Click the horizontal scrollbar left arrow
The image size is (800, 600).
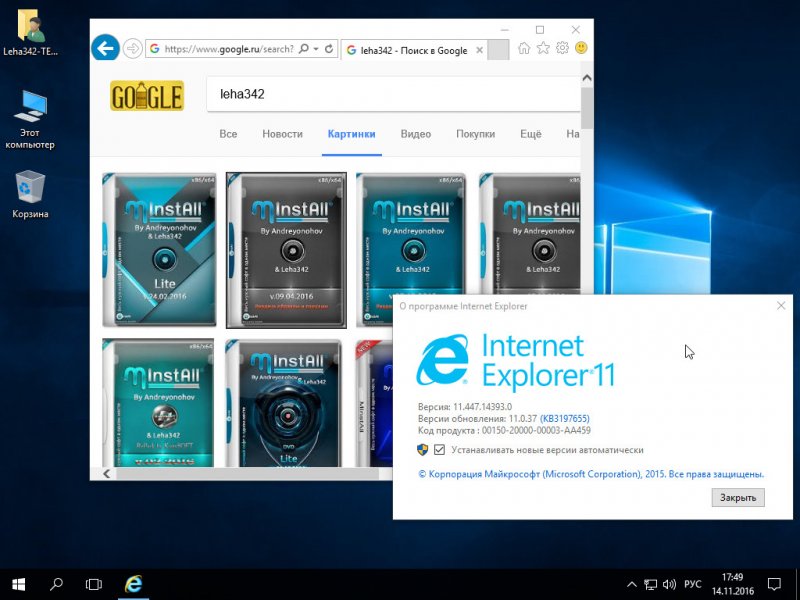[x=107, y=473]
